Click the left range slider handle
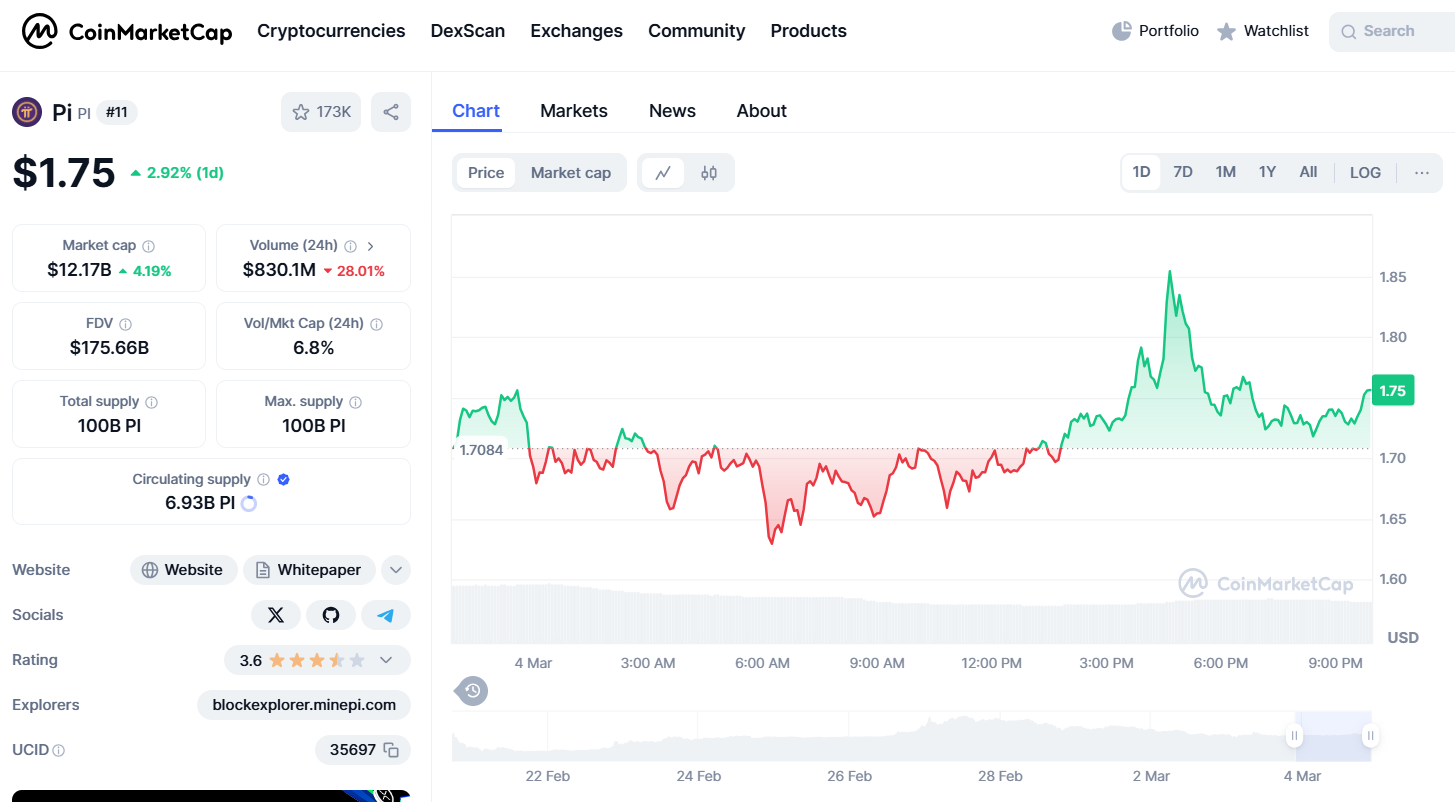This screenshot has width=1455, height=802. [1294, 736]
